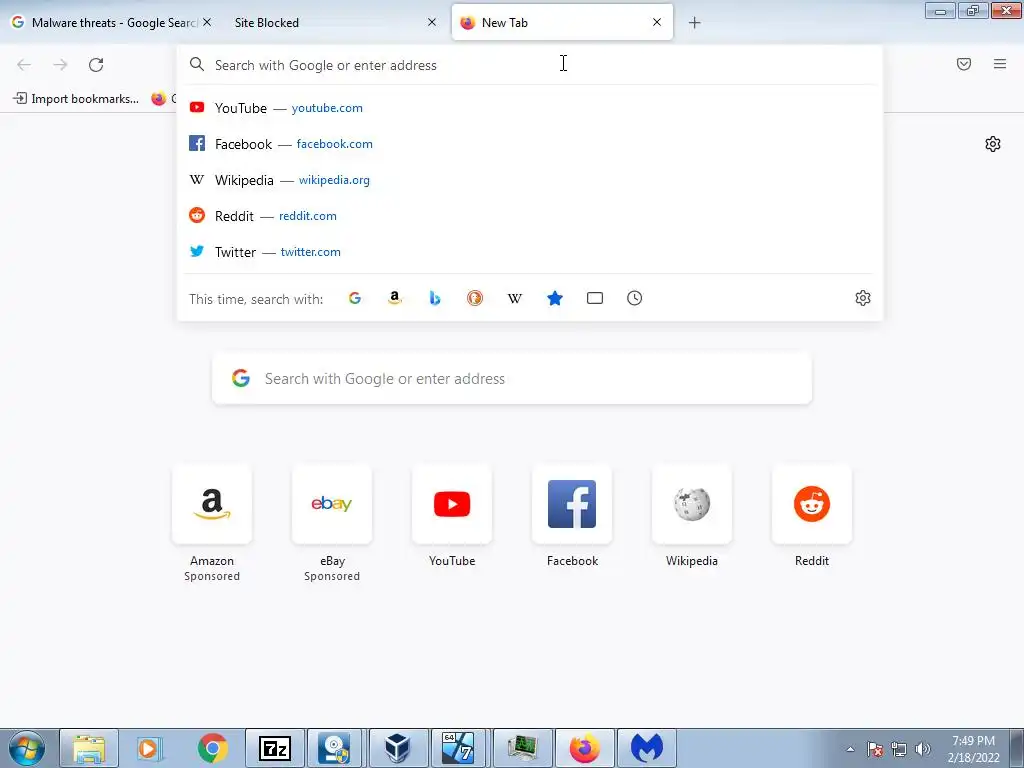
Task: Open the Save to Pocket icon
Action: click(x=964, y=64)
